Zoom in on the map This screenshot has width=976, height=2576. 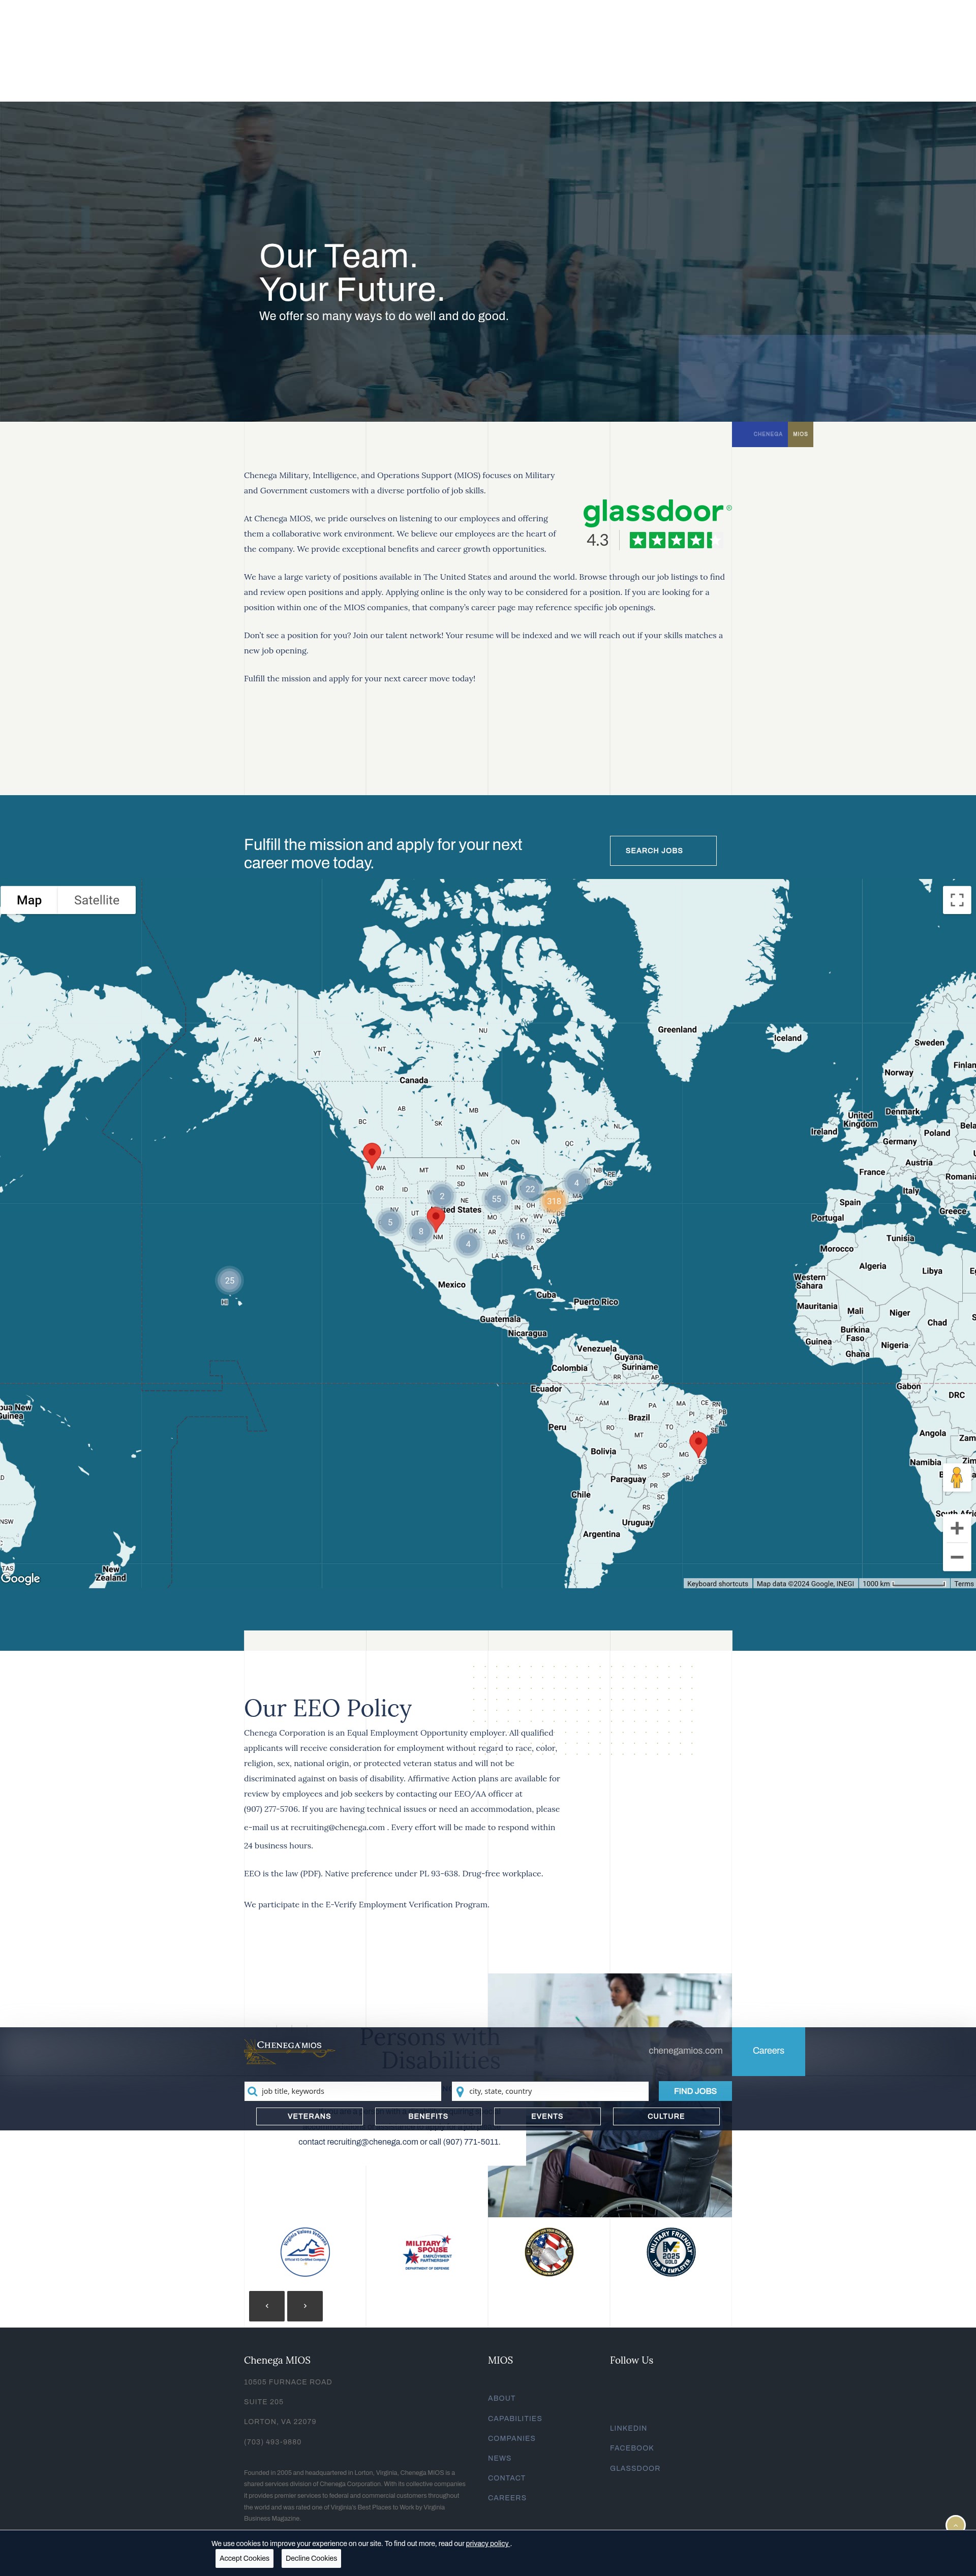(x=956, y=1528)
